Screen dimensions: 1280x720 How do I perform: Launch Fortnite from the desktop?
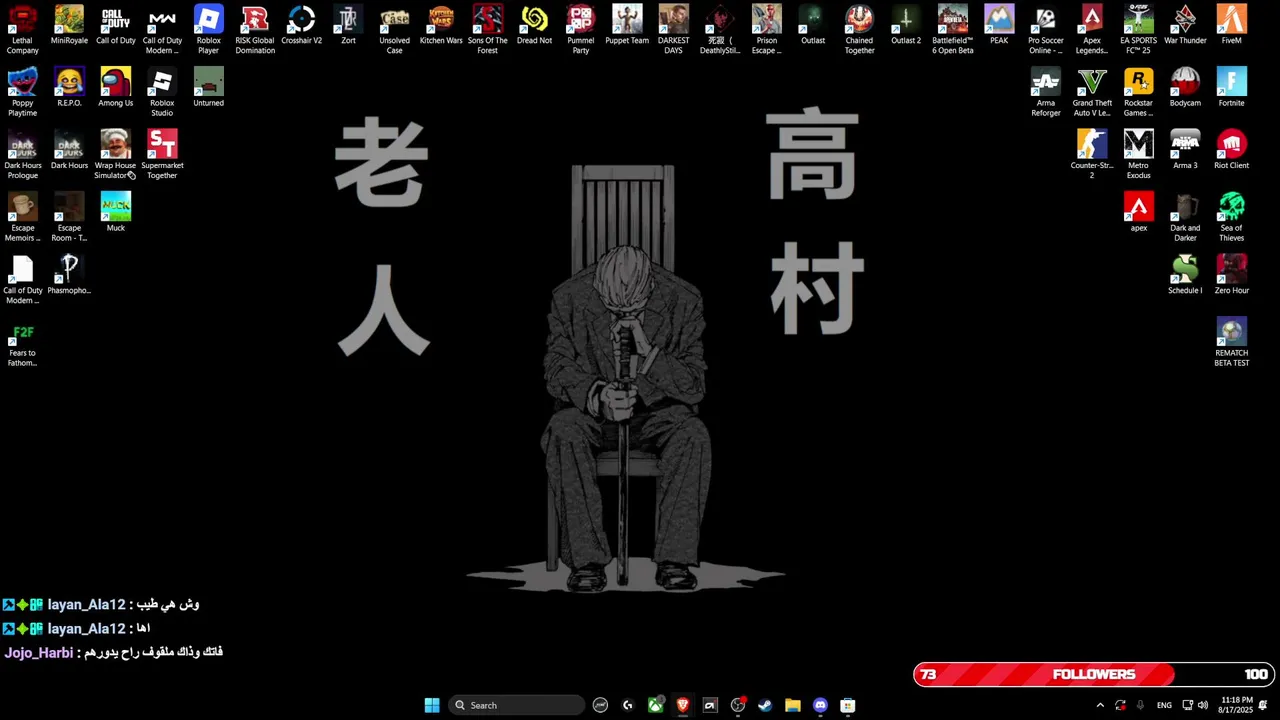coord(1231,87)
